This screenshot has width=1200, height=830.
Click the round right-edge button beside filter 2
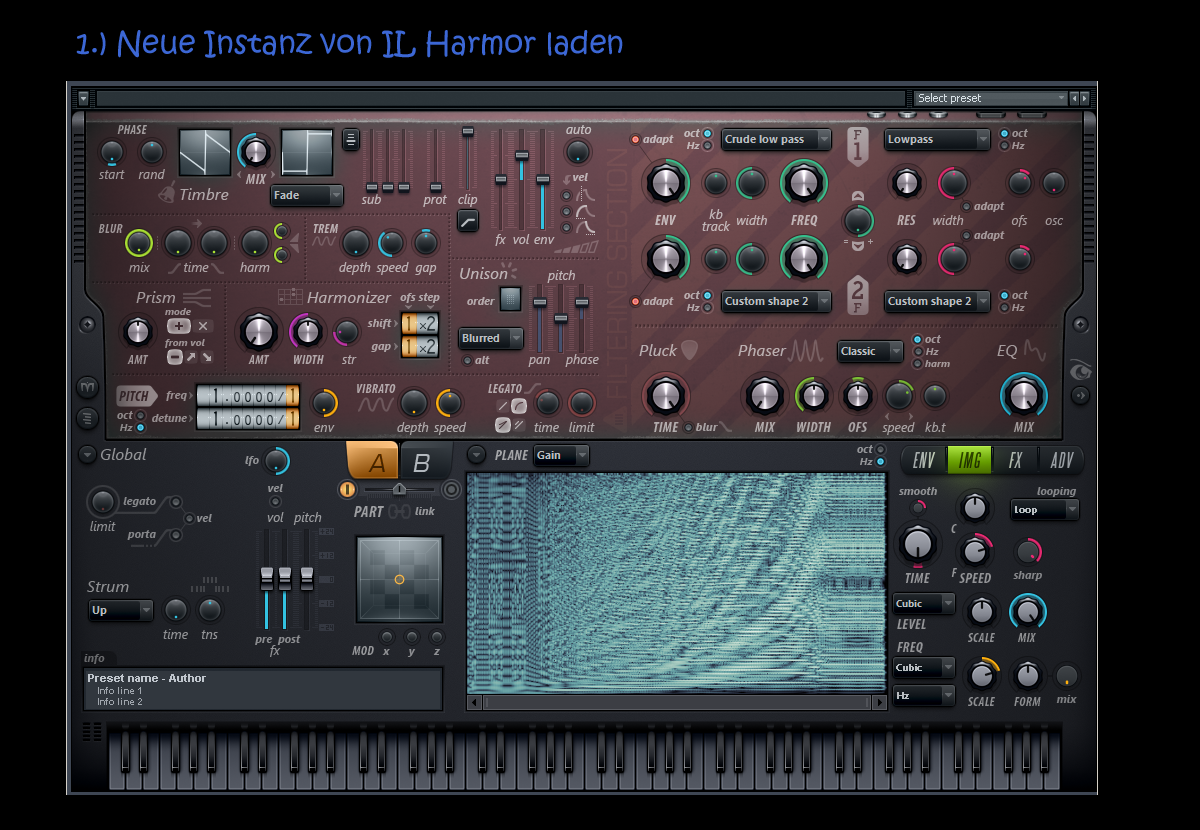click(x=1080, y=325)
